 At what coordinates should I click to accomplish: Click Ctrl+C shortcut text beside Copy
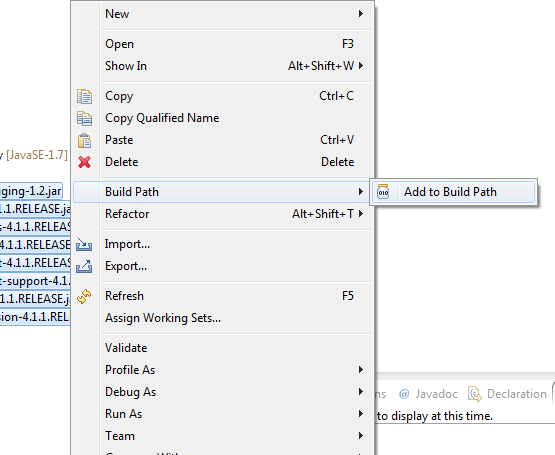click(x=336, y=96)
